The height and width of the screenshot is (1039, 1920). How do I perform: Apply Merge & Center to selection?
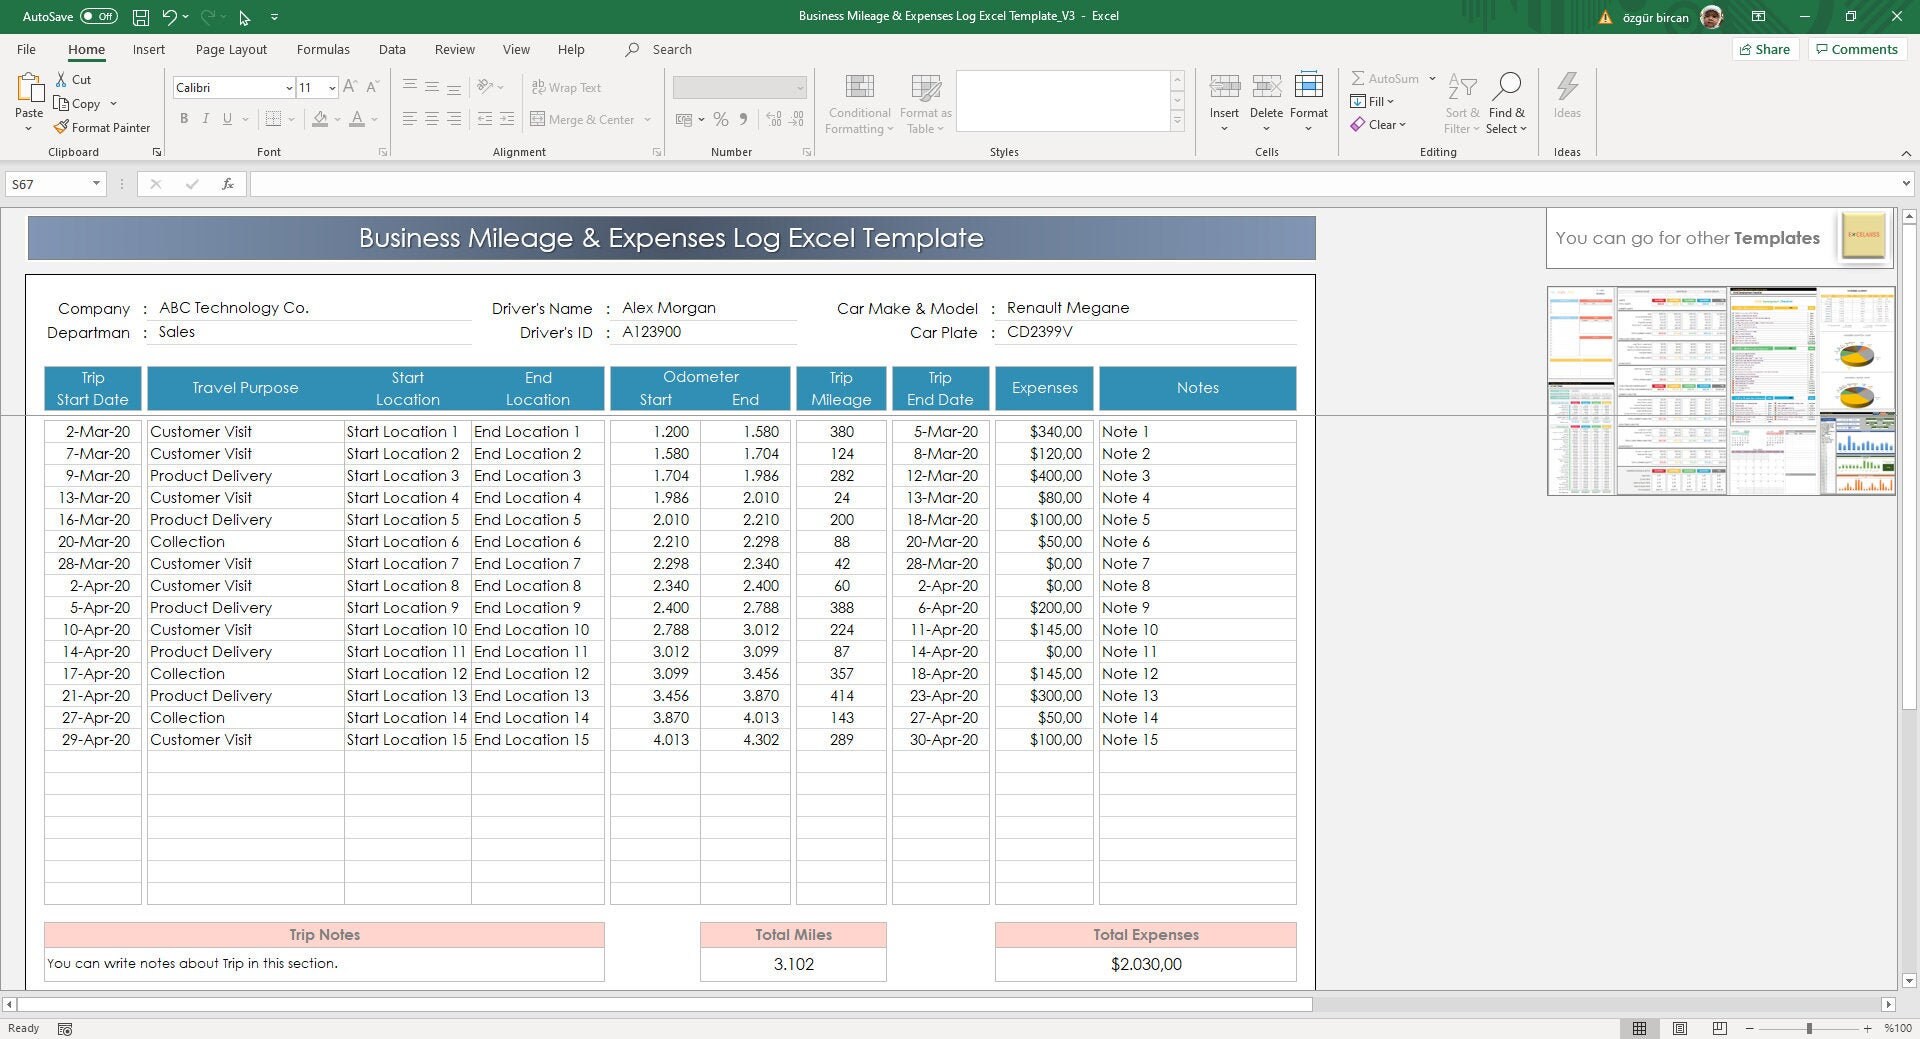click(x=585, y=119)
